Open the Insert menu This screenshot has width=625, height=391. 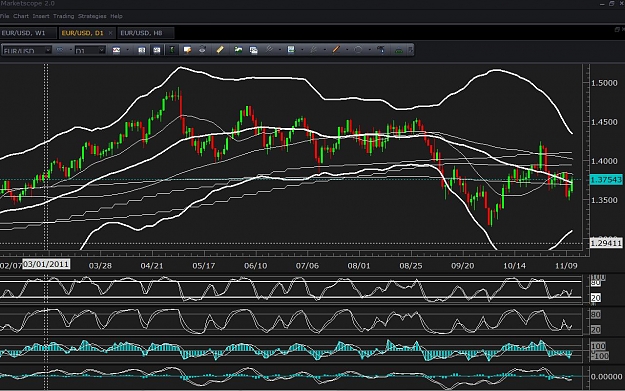(x=41, y=16)
